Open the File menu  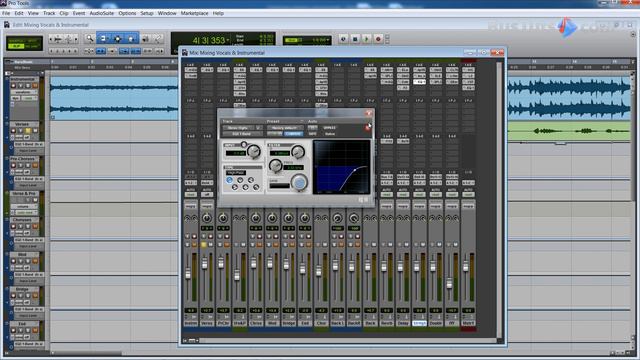tap(6, 13)
